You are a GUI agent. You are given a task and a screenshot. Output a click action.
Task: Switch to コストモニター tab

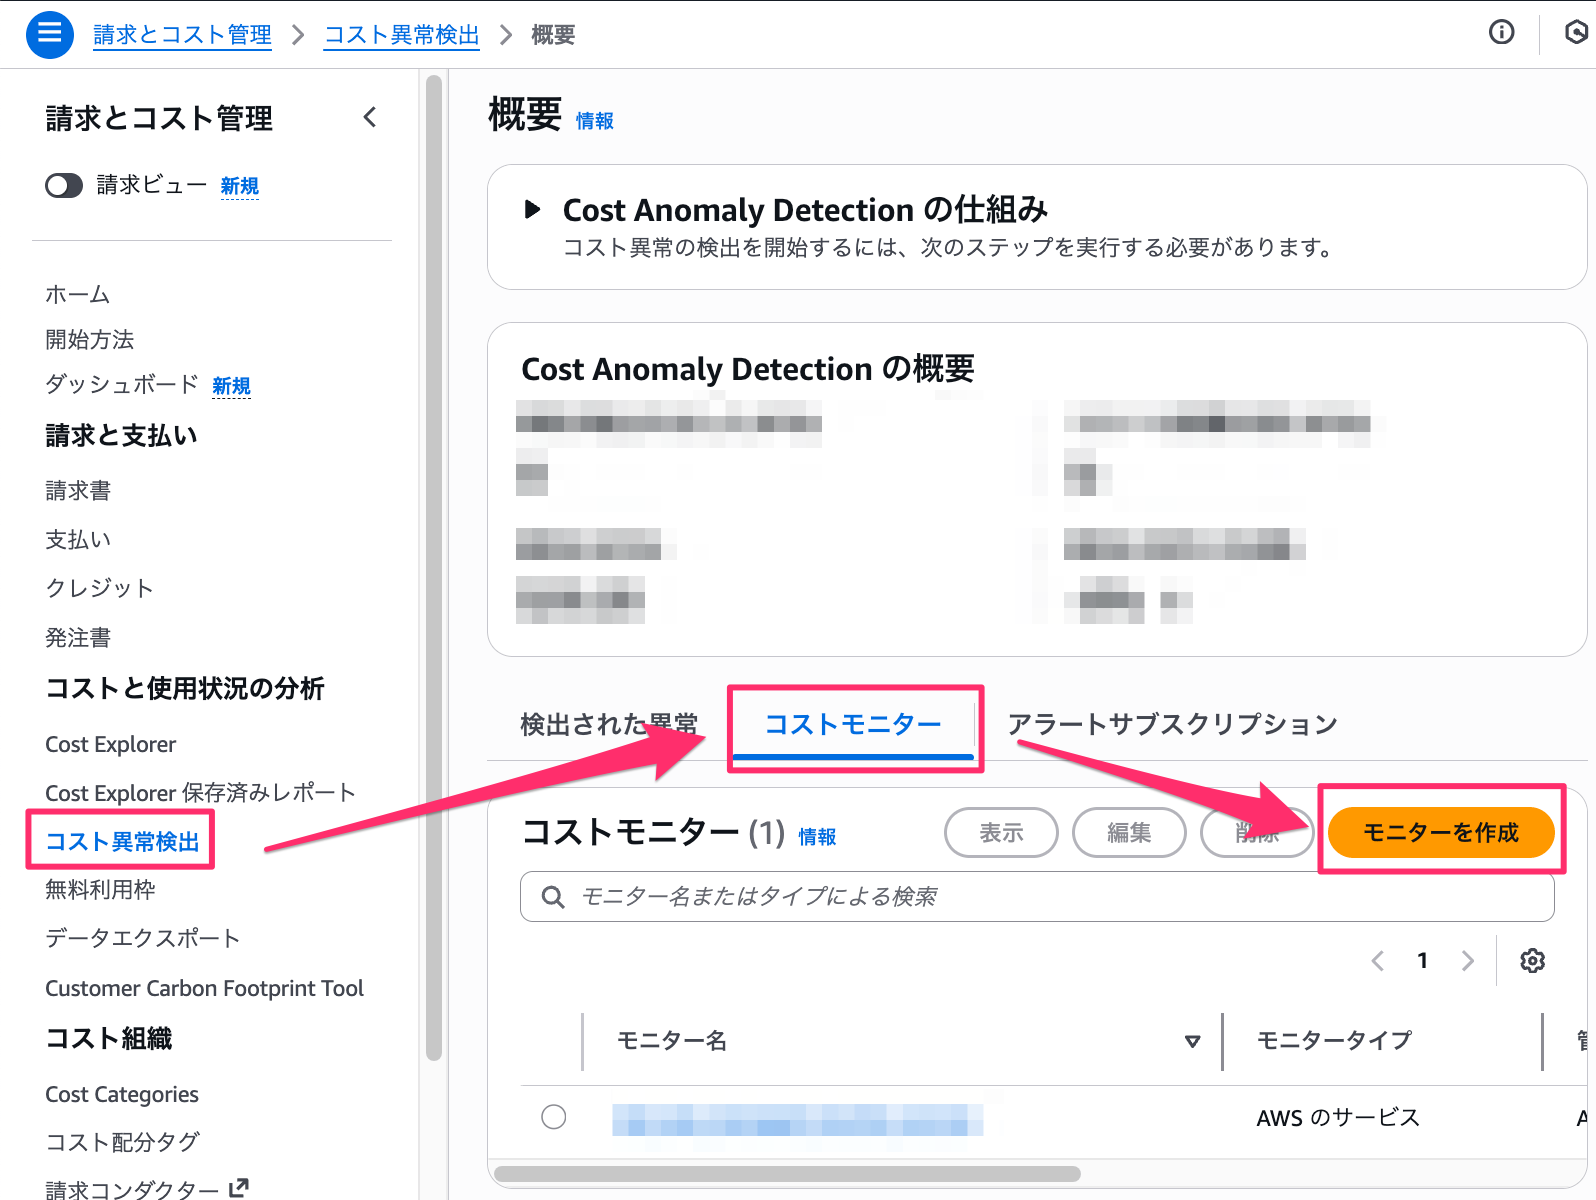(853, 724)
